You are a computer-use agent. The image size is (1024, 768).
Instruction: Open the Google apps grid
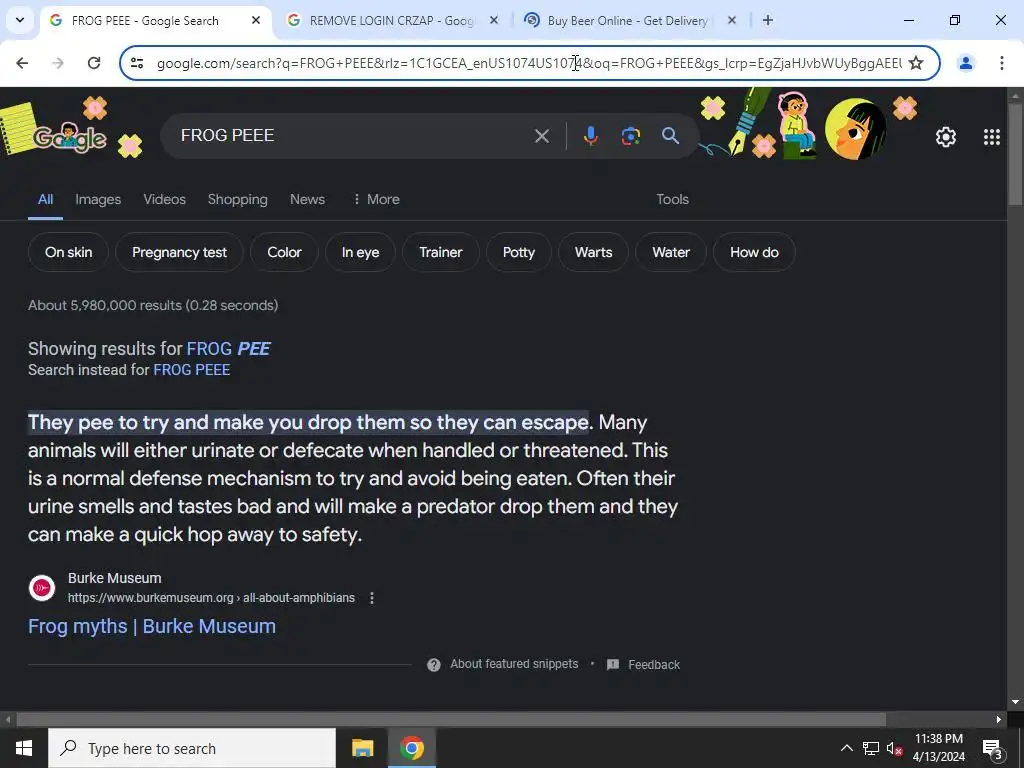[991, 136]
